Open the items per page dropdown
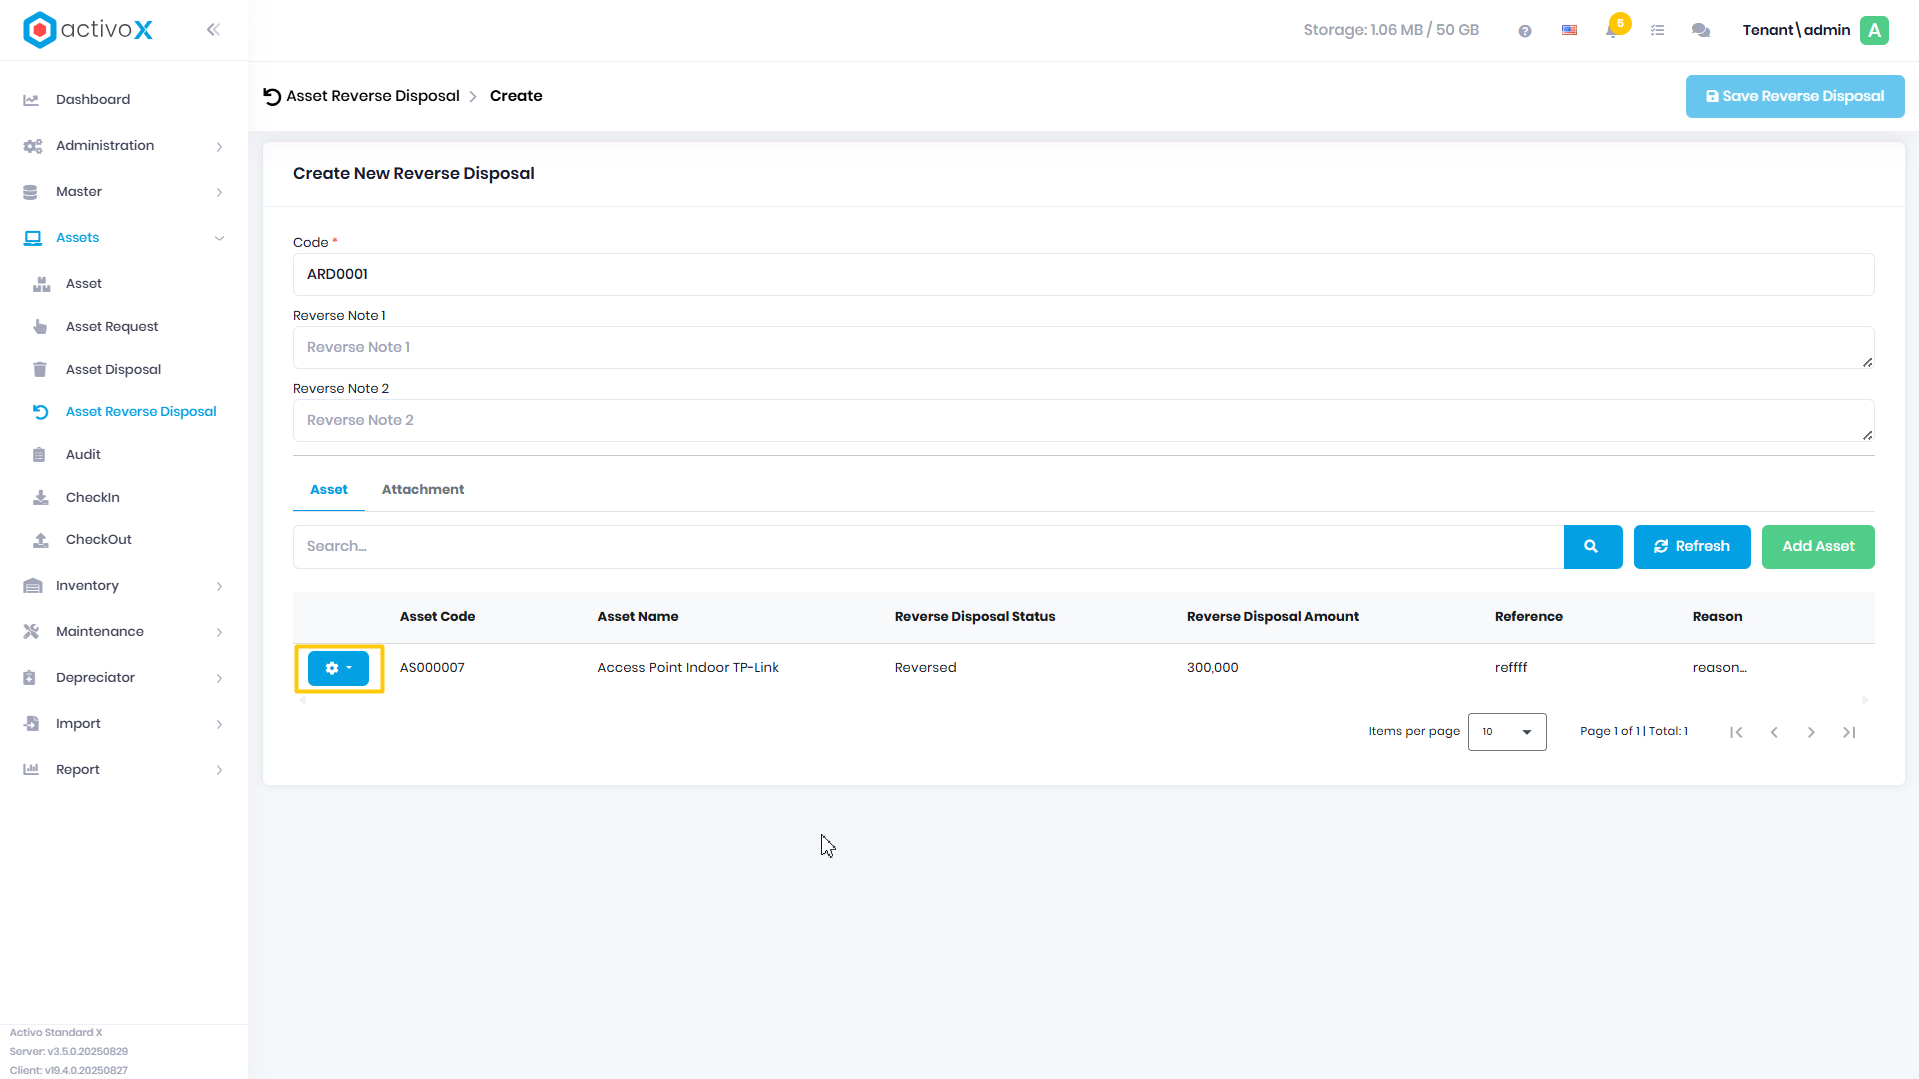Viewport: 1919px width, 1079px height. [1507, 732]
